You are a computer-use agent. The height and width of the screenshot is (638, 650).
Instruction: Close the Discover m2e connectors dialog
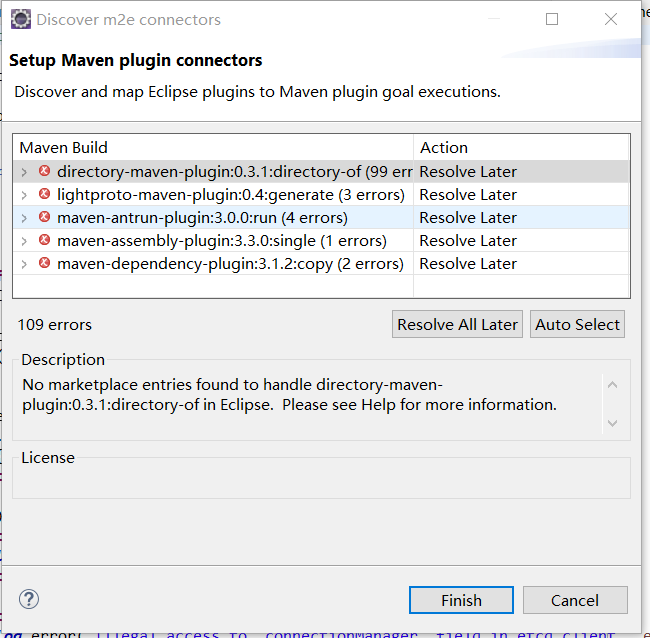click(x=611, y=19)
